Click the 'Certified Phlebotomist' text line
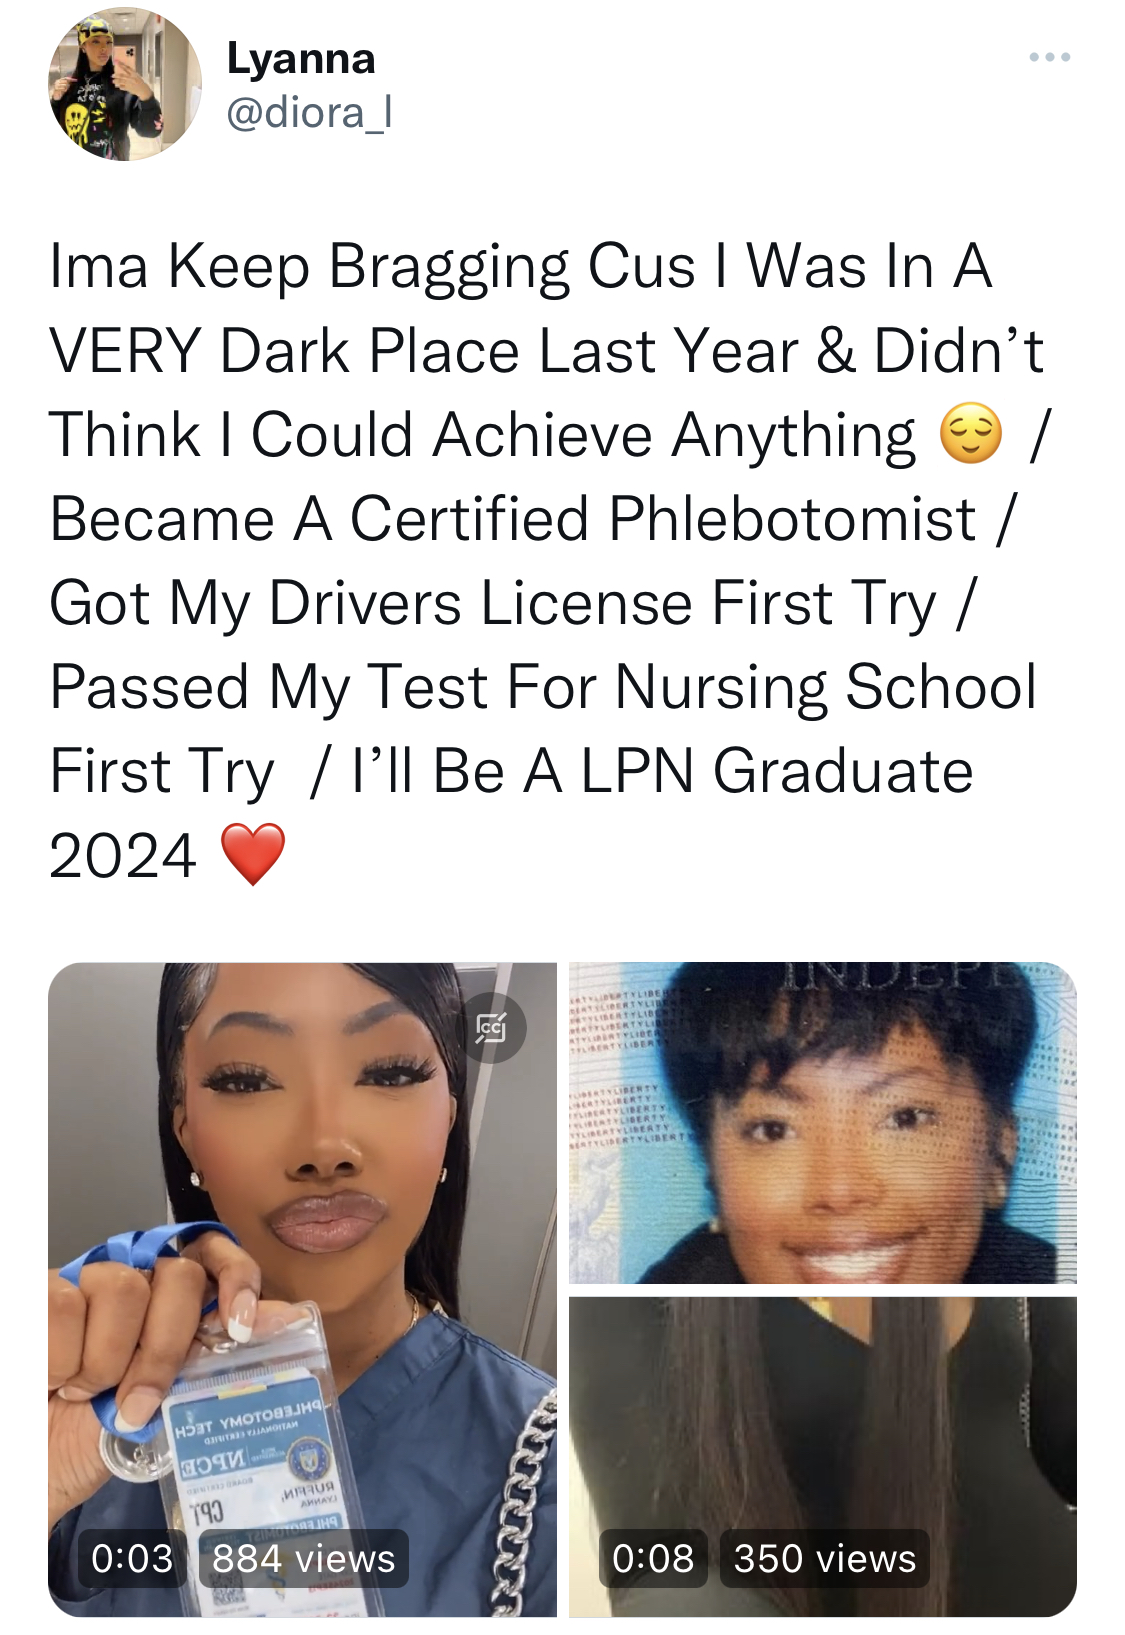1125x1635 pixels. [662, 519]
